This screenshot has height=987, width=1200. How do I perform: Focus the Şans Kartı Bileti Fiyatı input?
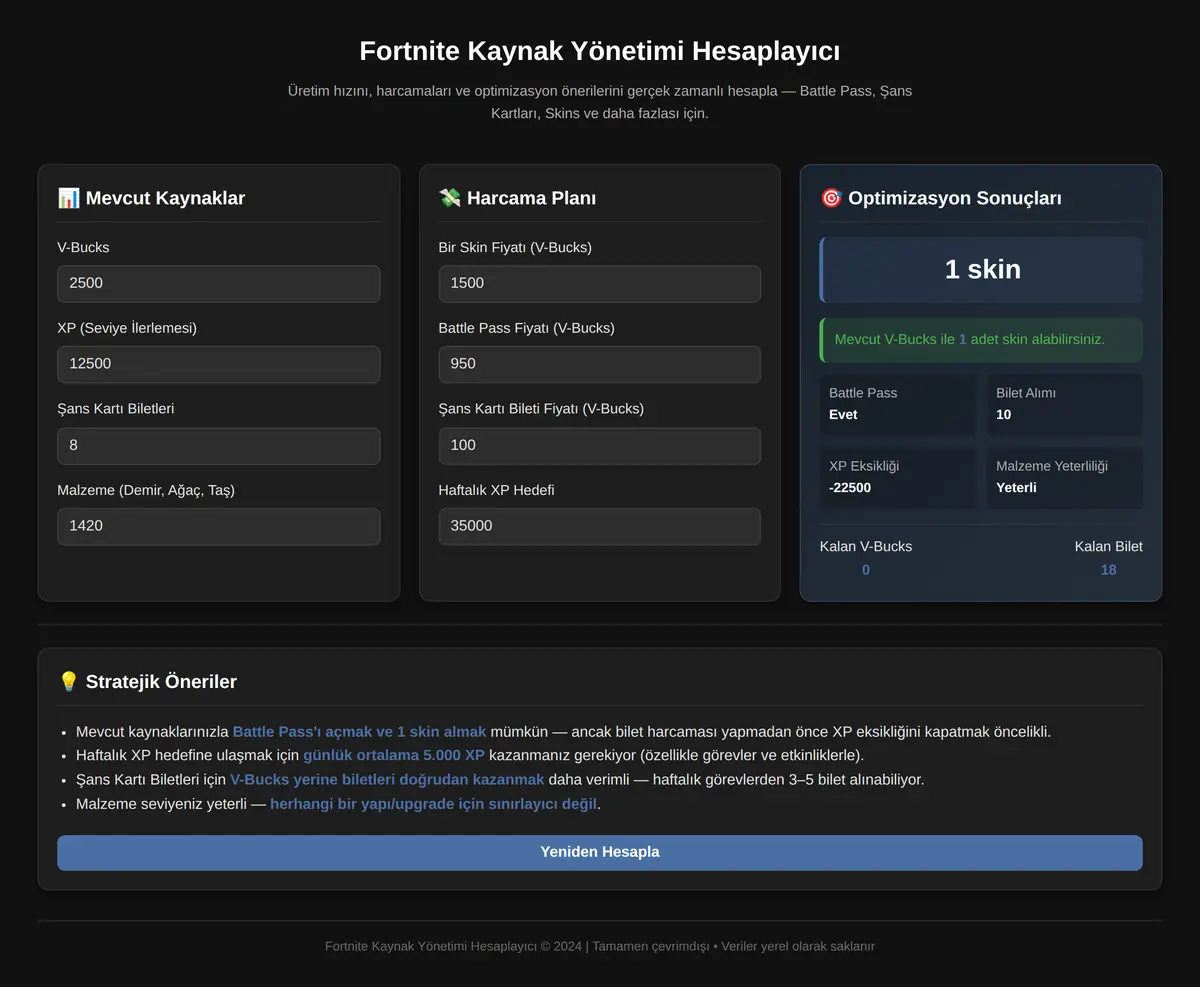(x=599, y=446)
